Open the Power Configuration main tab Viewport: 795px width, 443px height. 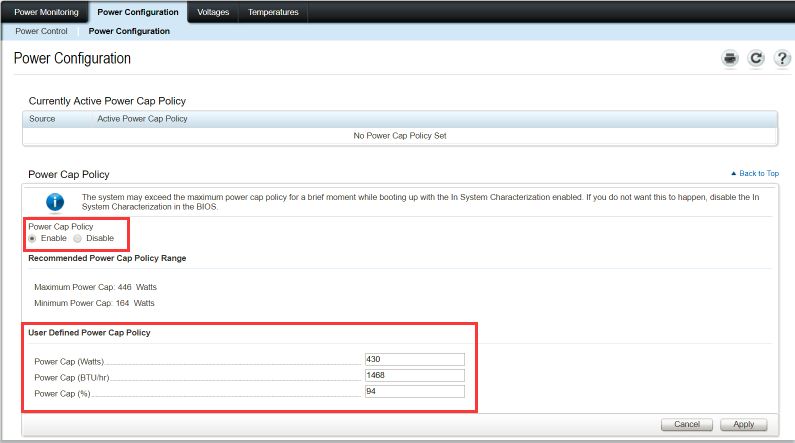138,12
